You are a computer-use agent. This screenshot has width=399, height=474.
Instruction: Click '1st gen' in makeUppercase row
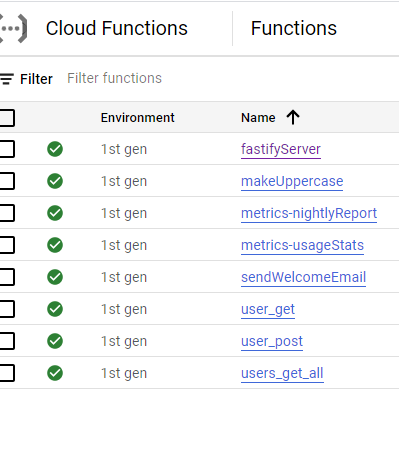point(124,181)
